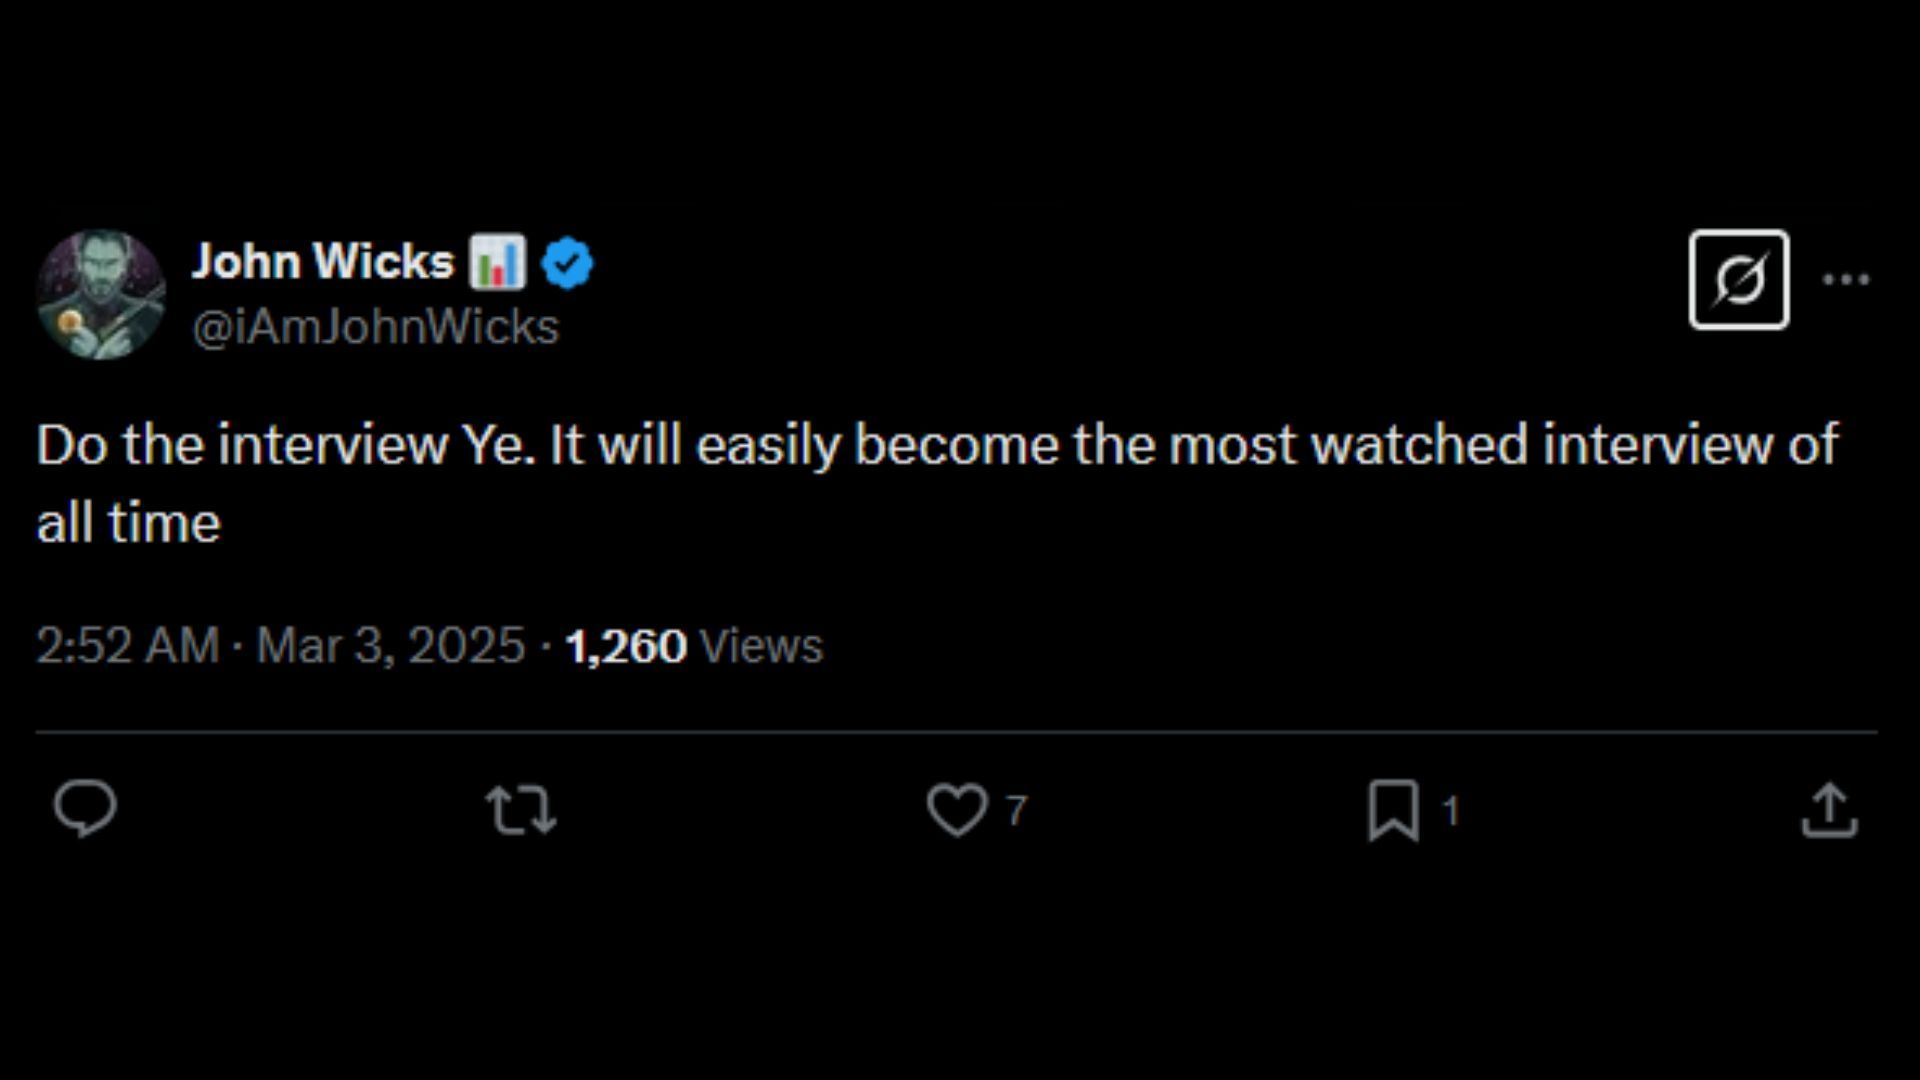Image resolution: width=1920 pixels, height=1080 pixels.
Task: Click the Mar 3, 2025 date
Action: [390, 646]
